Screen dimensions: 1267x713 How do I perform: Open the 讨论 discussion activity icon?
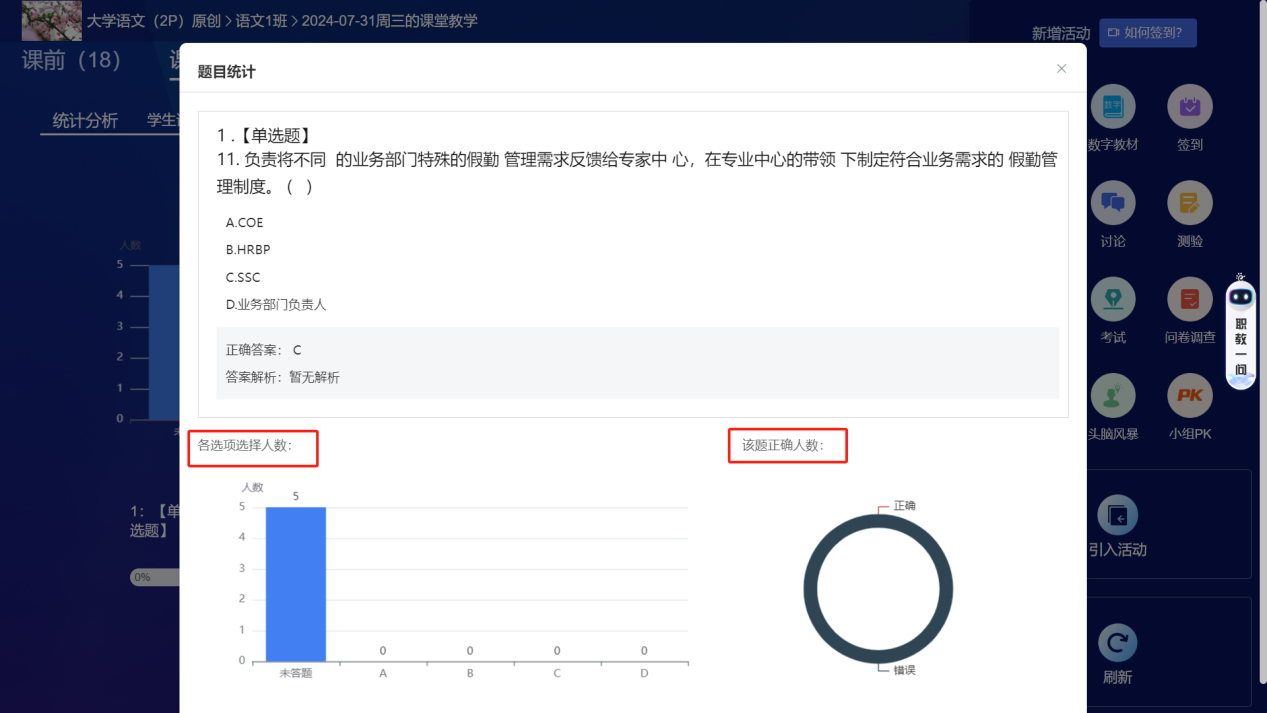coord(1112,203)
